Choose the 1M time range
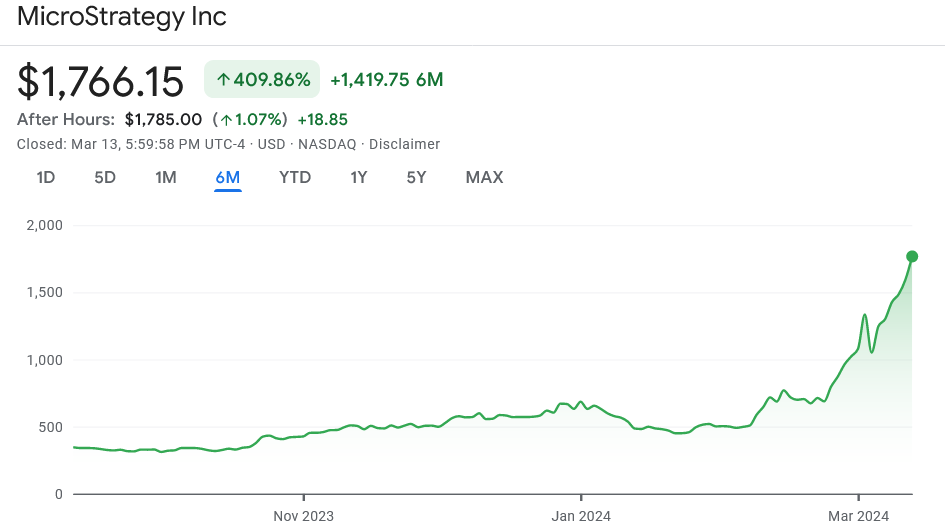The width and height of the screenshot is (945, 532). (x=166, y=178)
